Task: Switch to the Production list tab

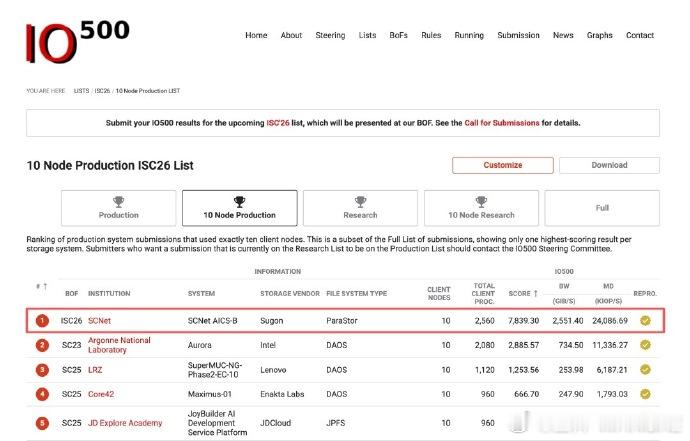Action: pyautogui.click(x=118, y=208)
